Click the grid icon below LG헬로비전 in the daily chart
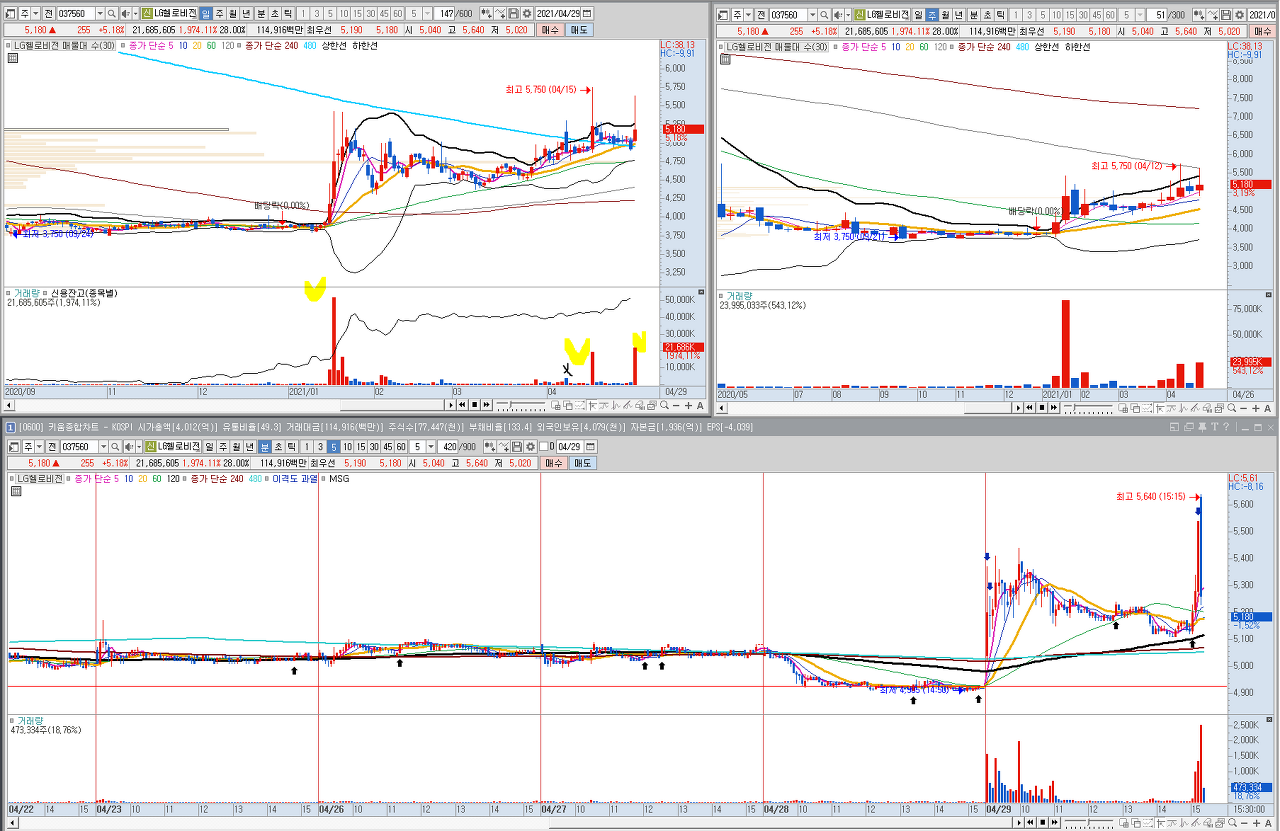Viewport: 1280px width, 831px height. [12, 58]
